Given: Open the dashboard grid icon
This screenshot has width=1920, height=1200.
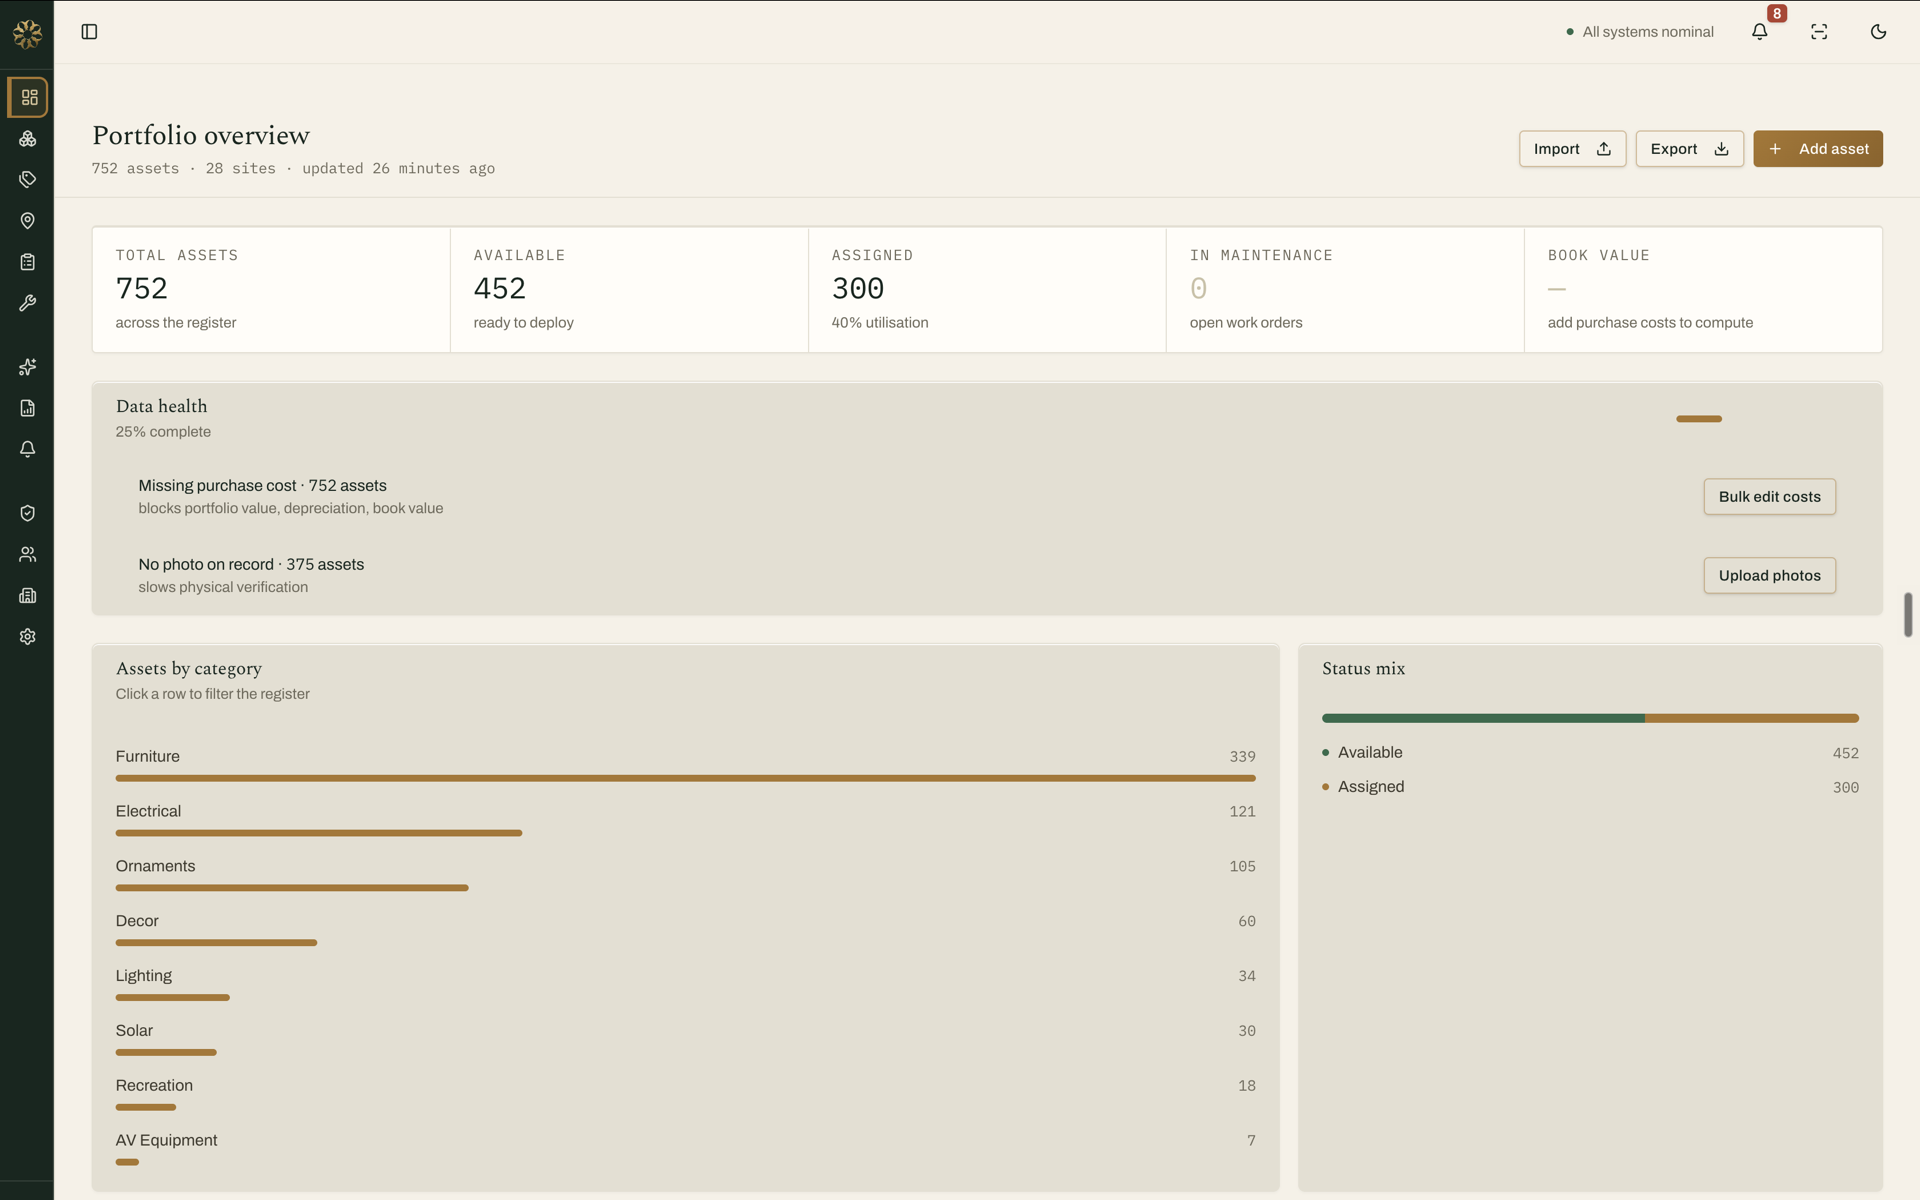Looking at the screenshot, I should 28,97.
